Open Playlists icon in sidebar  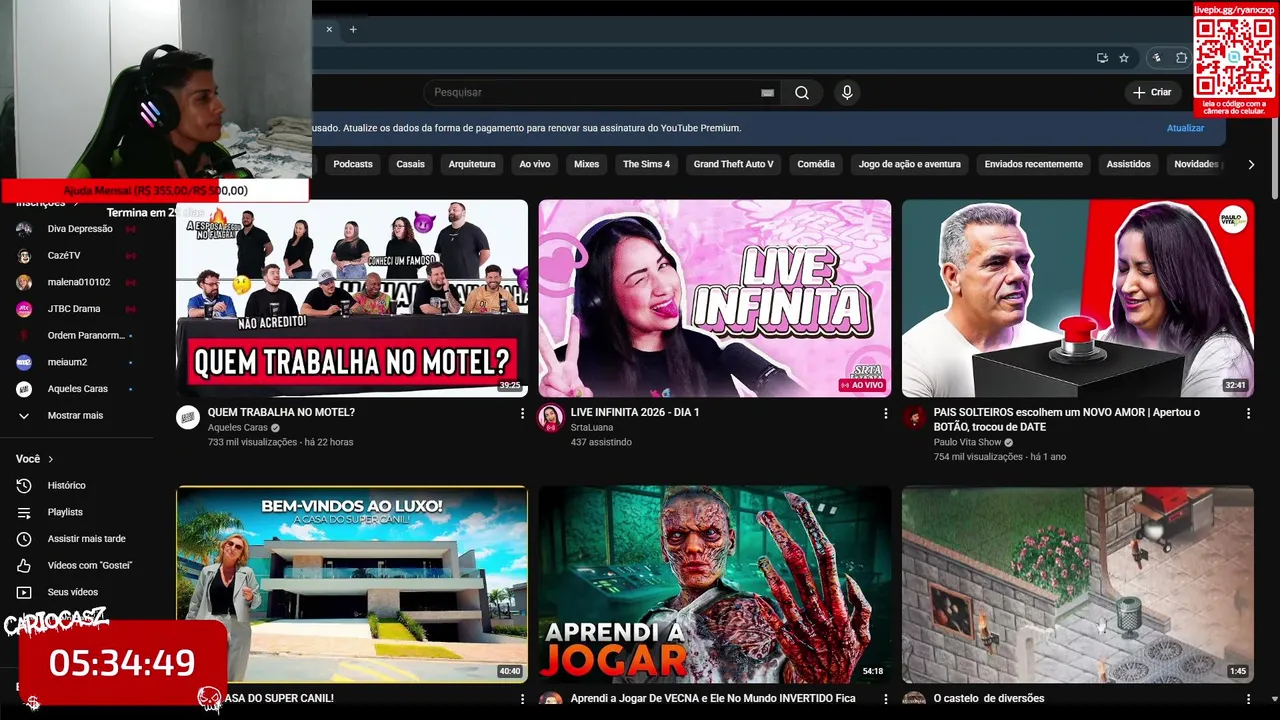(24, 512)
